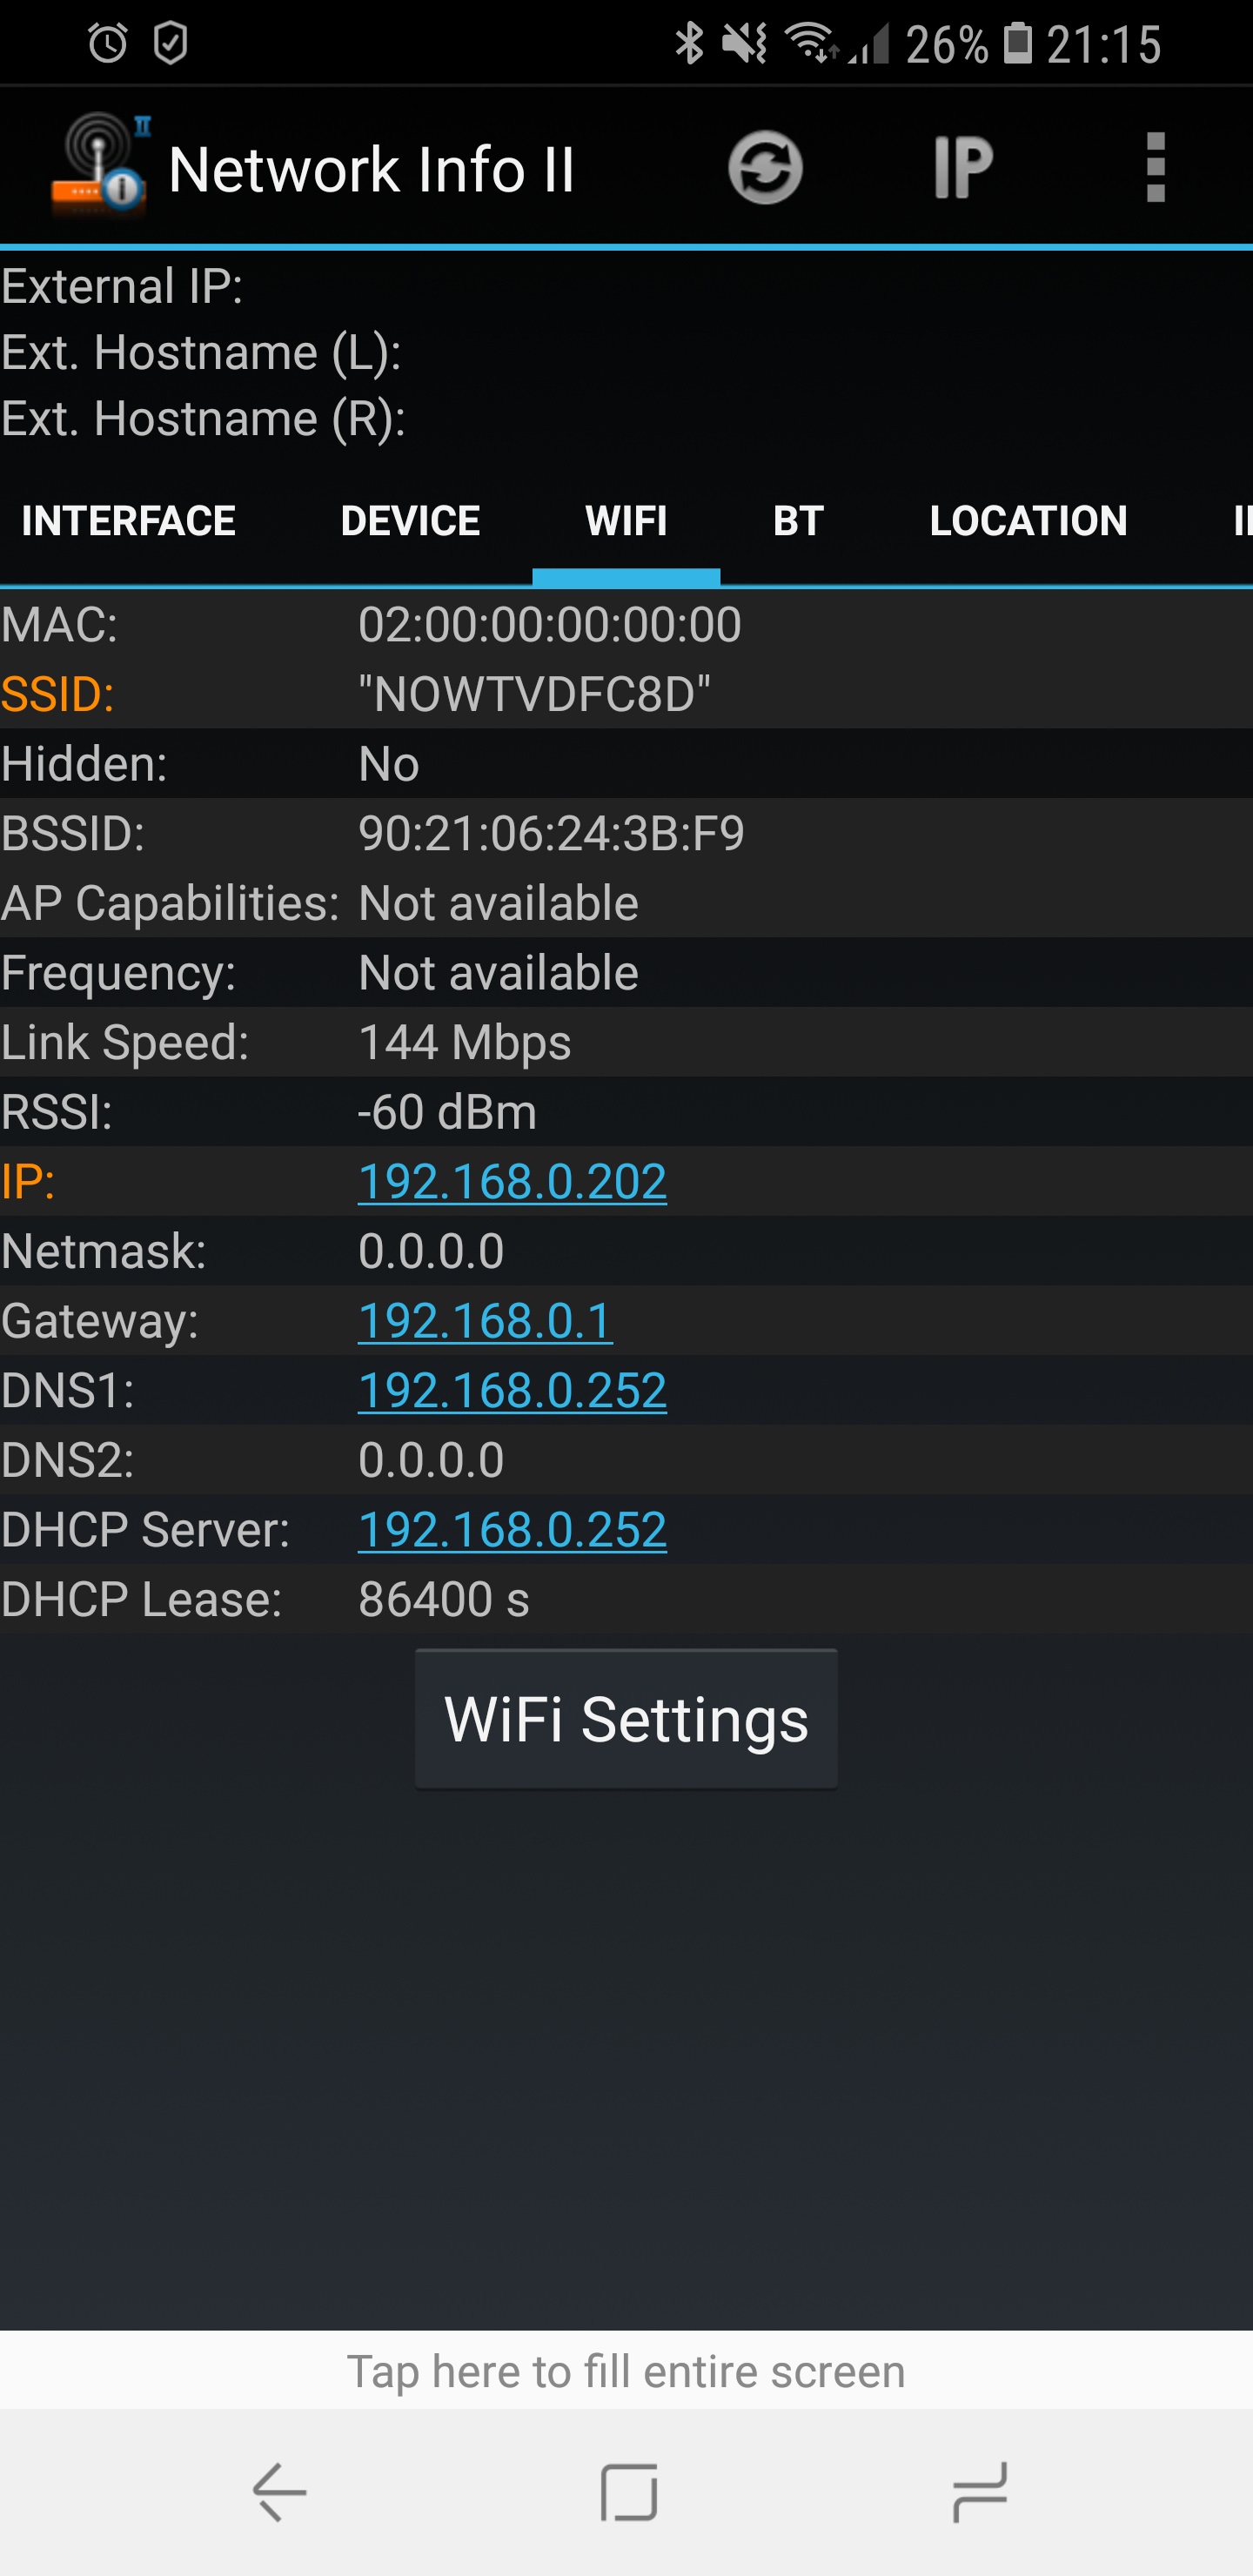Tap the alarm clock status bar icon
The height and width of the screenshot is (2576, 1253).
(108, 43)
